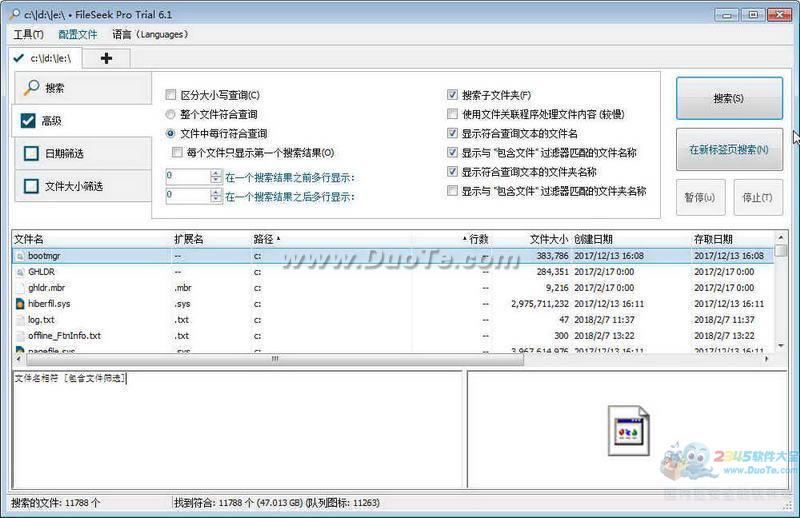
Task: Click the lines-after search result number field
Action: [188, 196]
